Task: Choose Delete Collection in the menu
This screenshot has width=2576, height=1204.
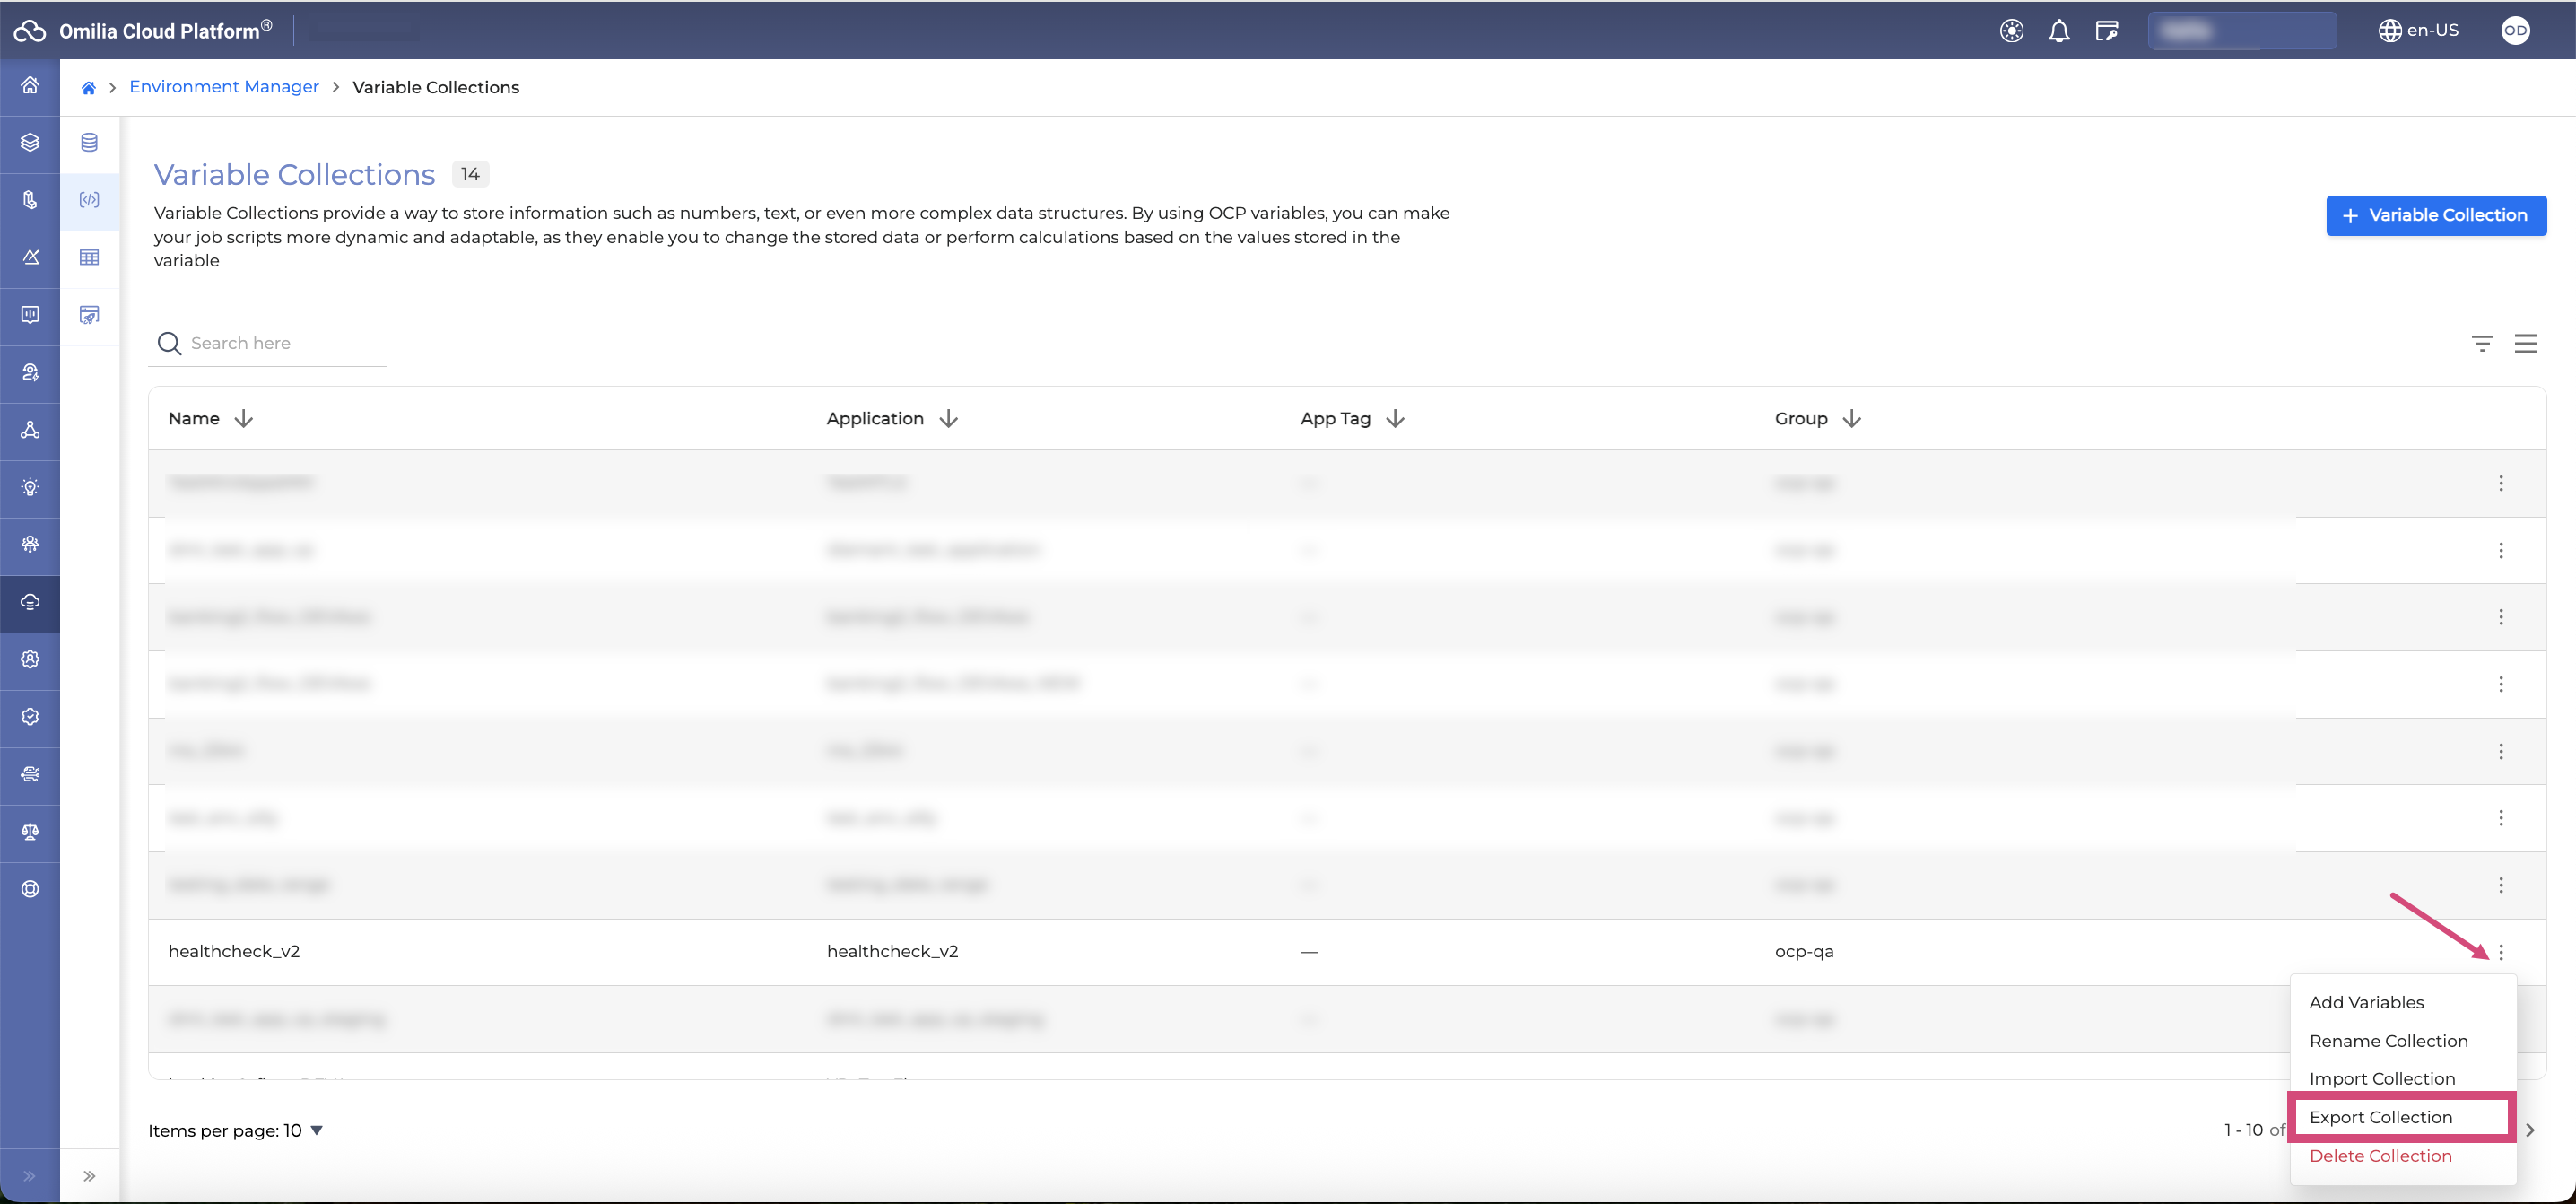Action: click(2380, 1156)
